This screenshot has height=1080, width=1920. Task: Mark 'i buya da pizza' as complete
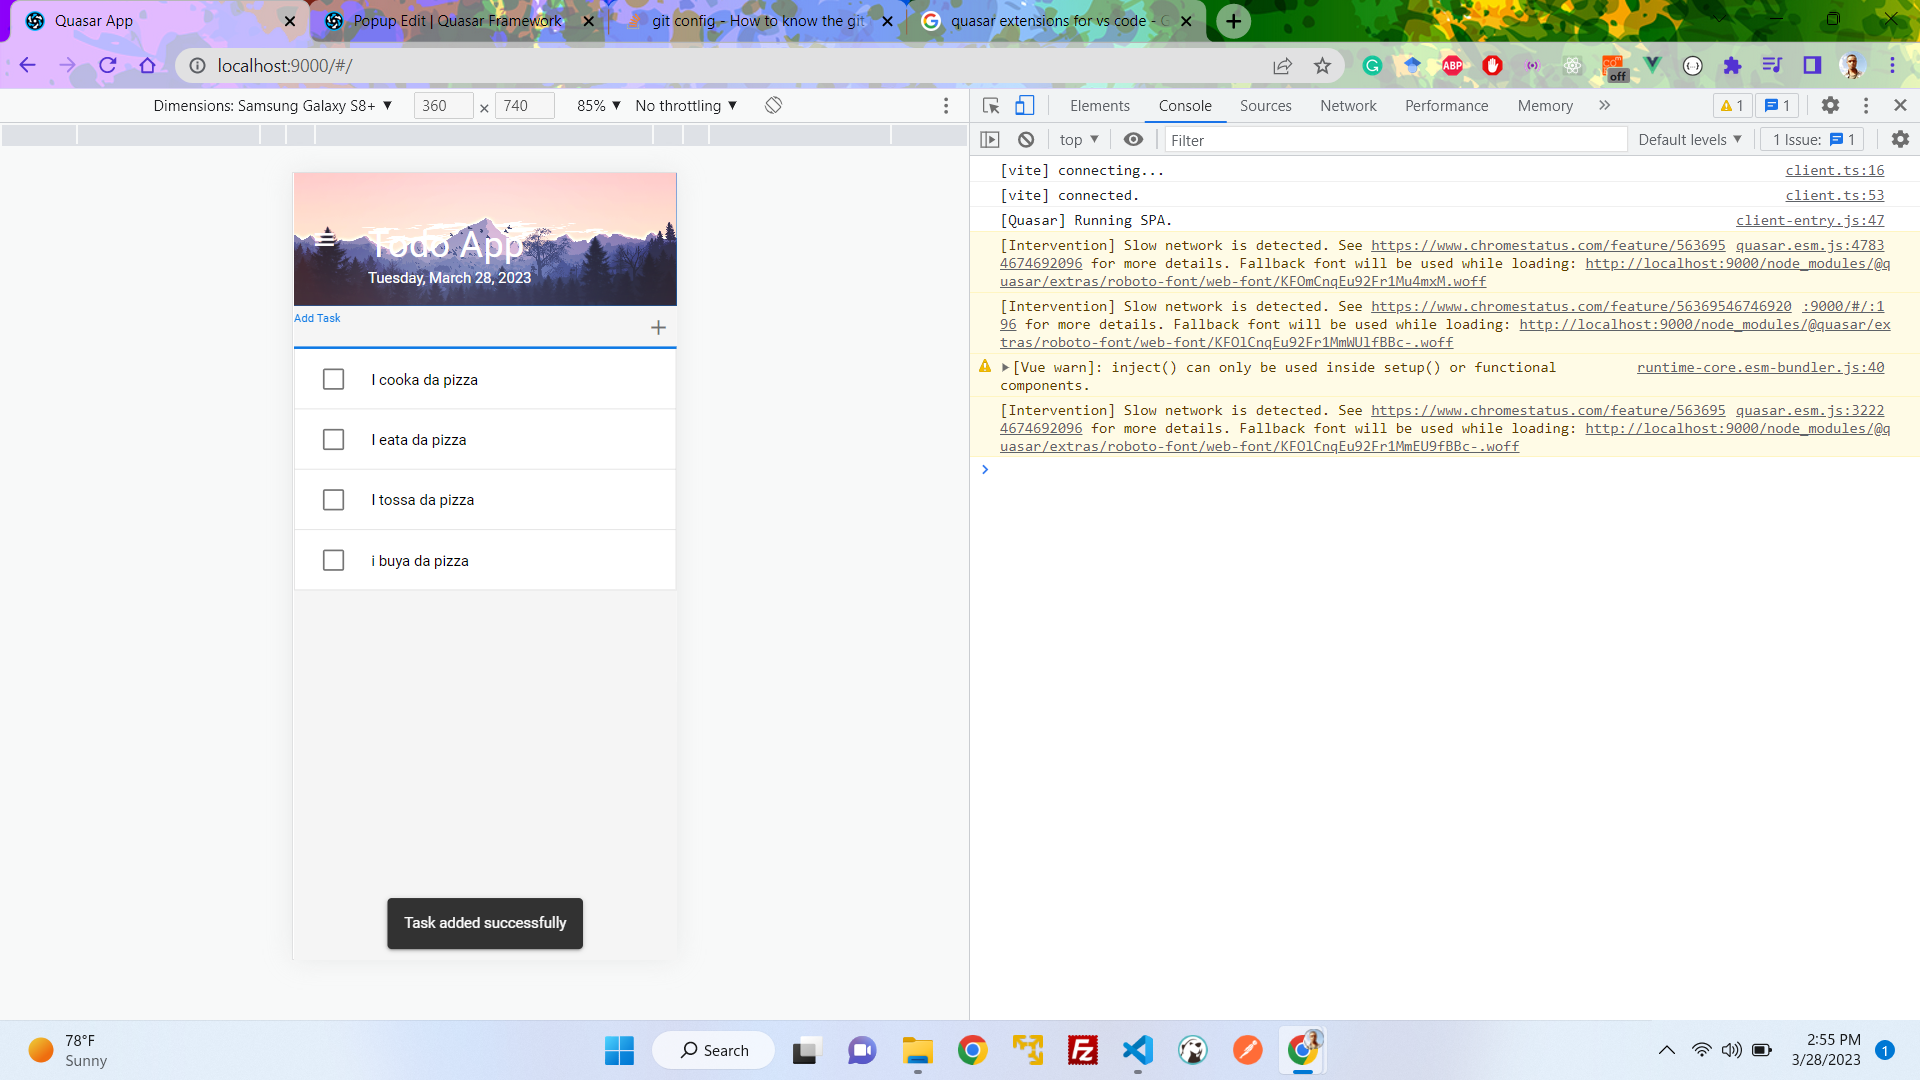pyautogui.click(x=333, y=560)
